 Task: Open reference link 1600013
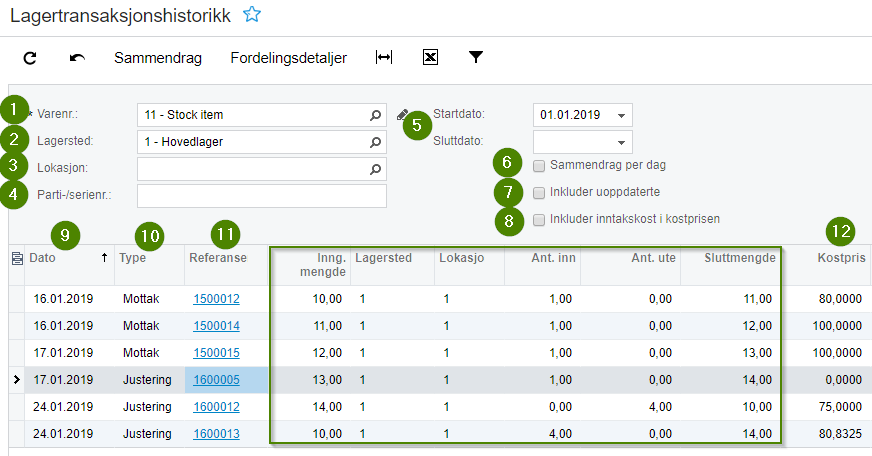pos(216,434)
